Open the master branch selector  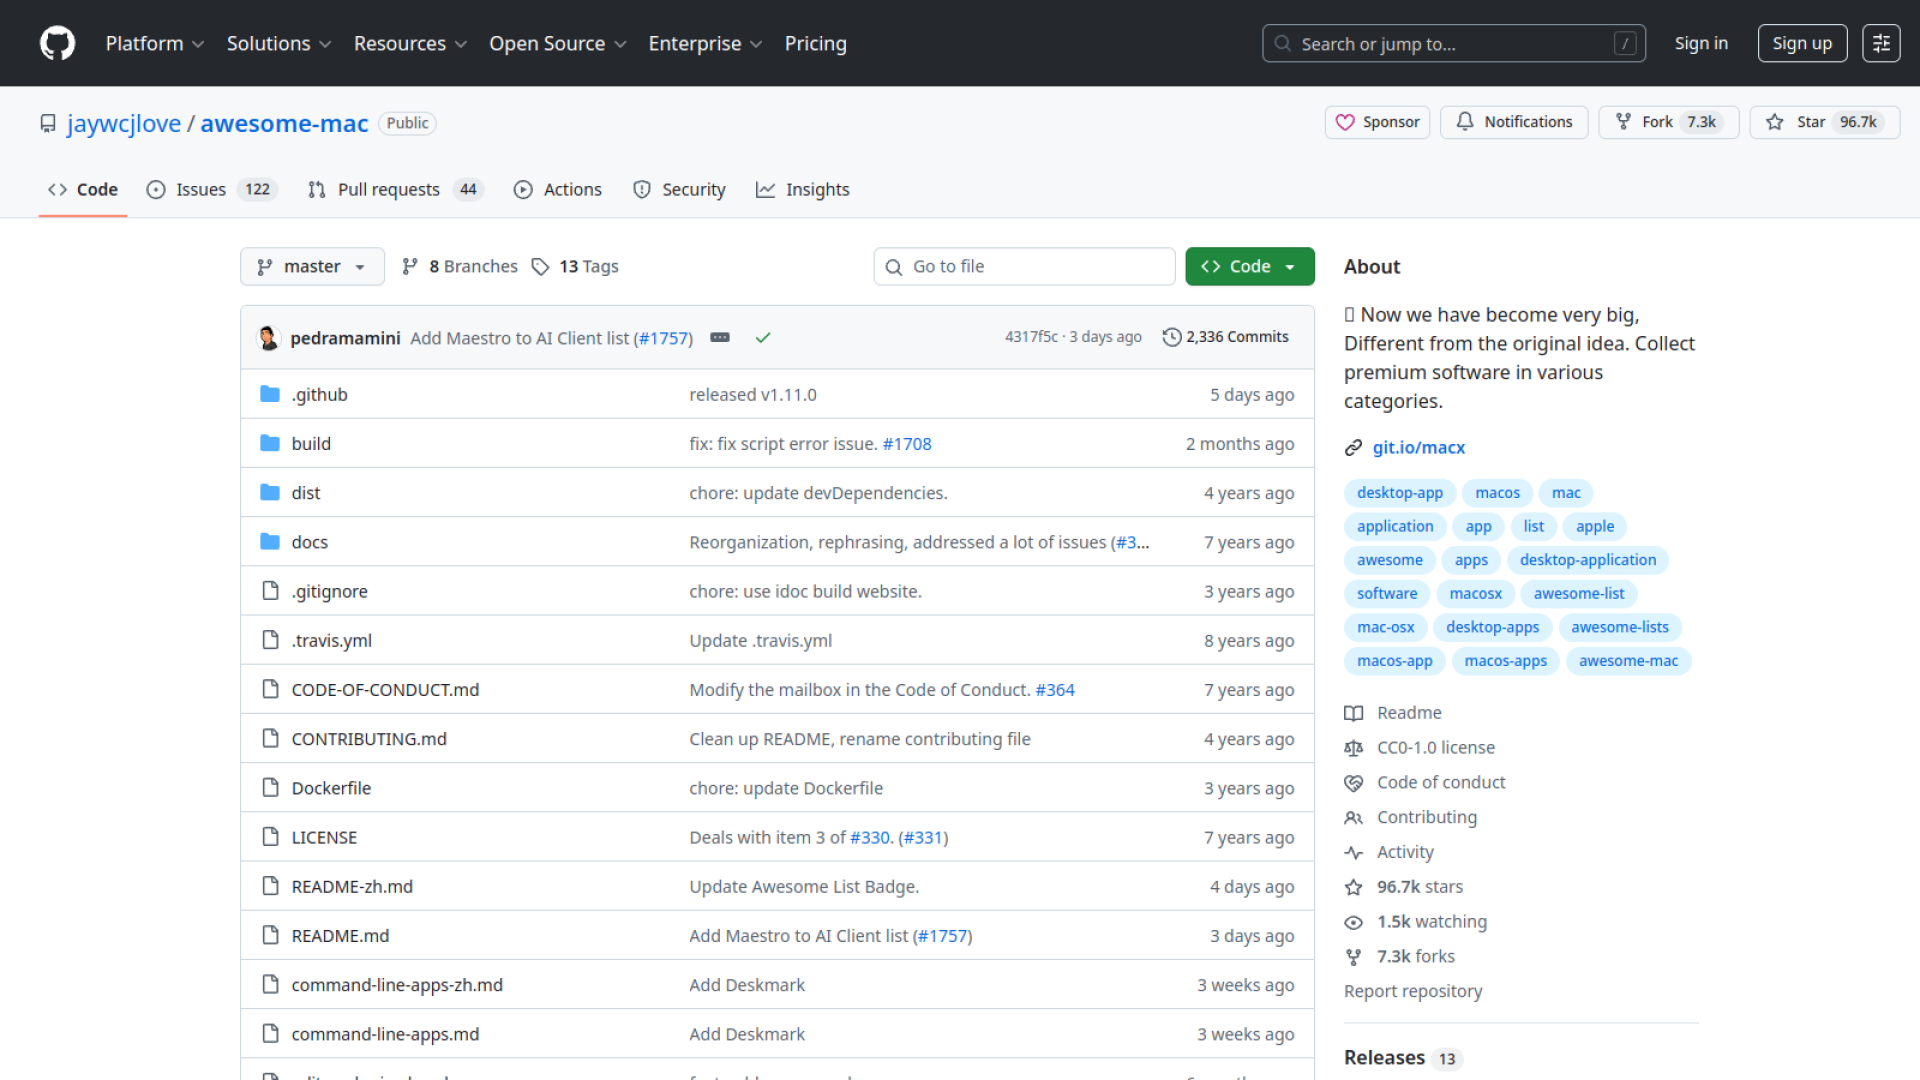coord(312,267)
